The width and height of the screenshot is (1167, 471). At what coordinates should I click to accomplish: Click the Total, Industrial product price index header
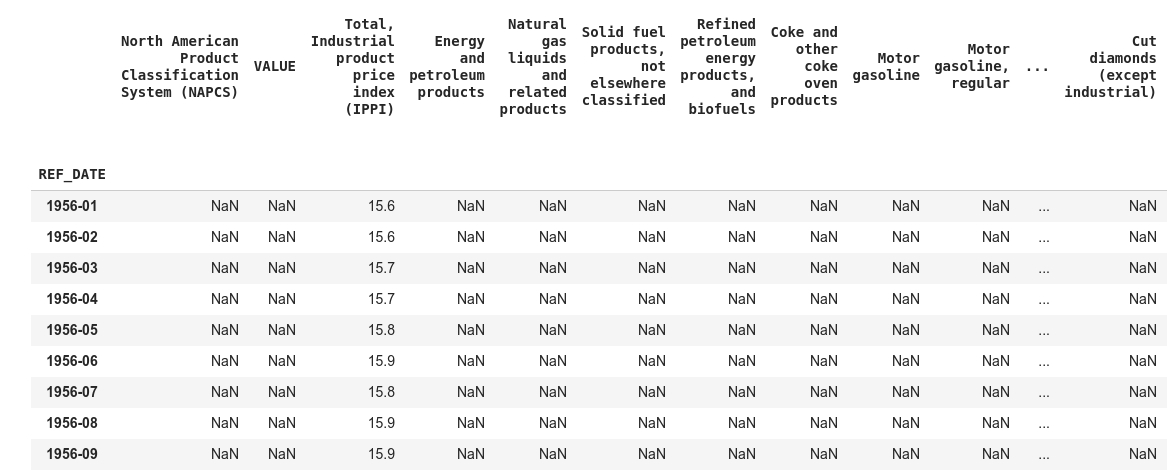tap(354, 67)
